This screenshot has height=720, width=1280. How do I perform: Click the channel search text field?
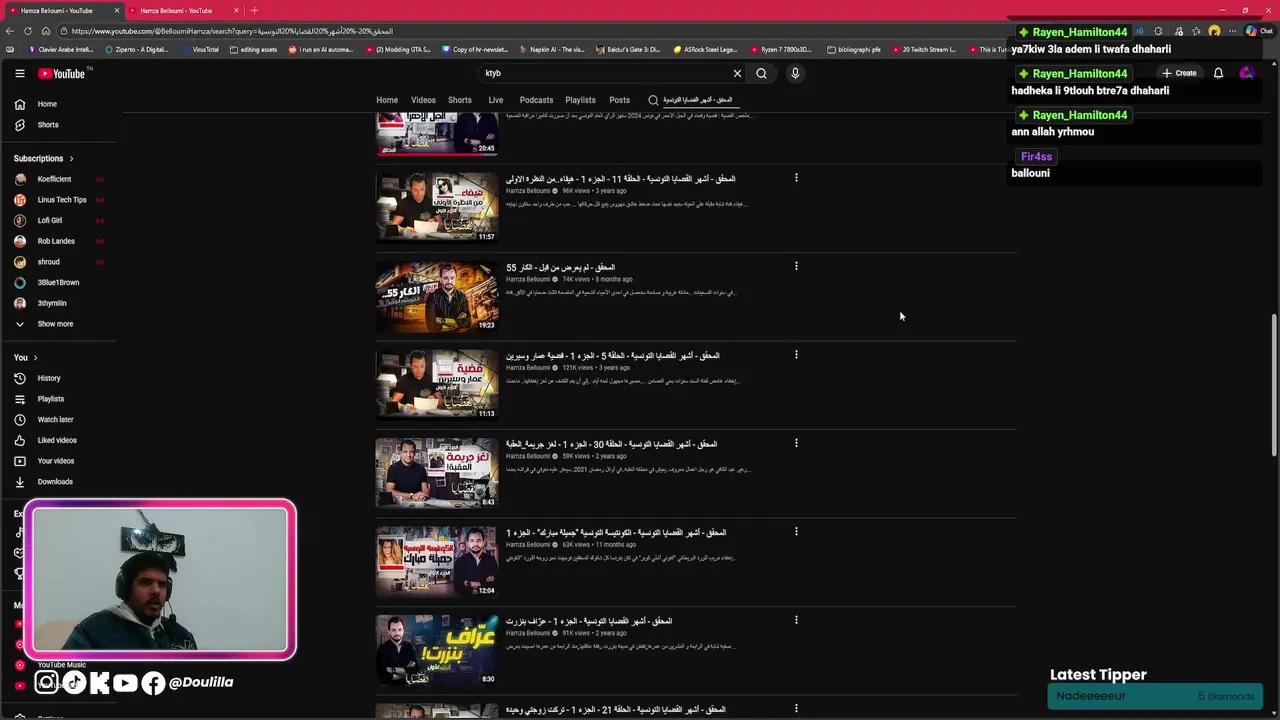click(700, 100)
